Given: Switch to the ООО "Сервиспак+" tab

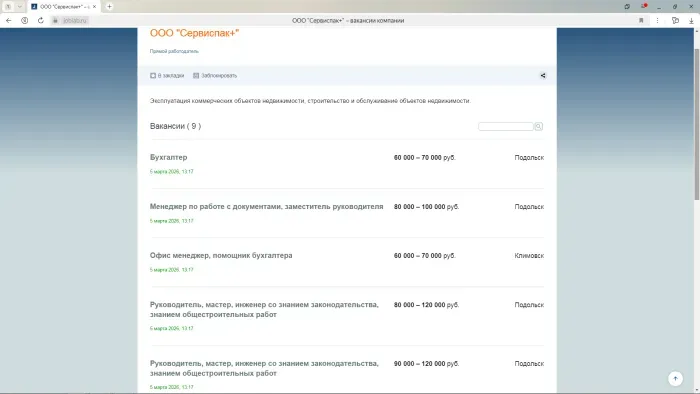Looking at the screenshot, I should pyautogui.click(x=64, y=7).
